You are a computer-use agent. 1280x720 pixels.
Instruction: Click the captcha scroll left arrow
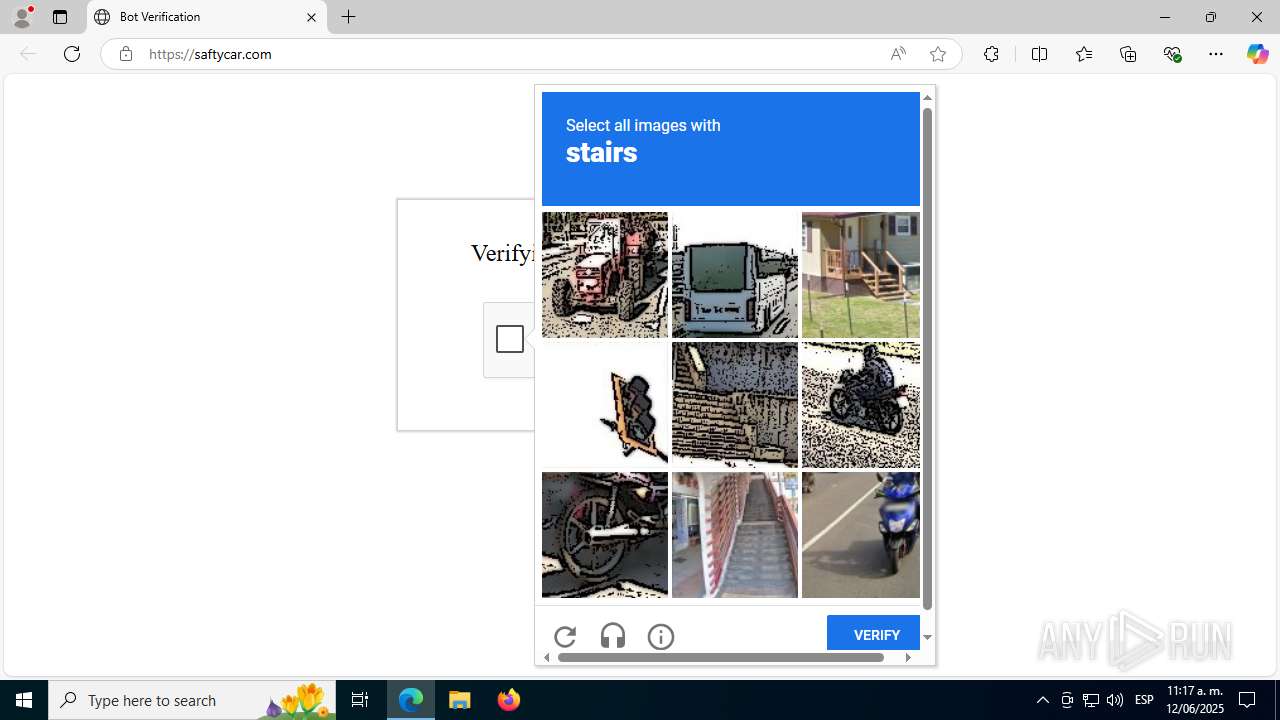click(x=547, y=657)
